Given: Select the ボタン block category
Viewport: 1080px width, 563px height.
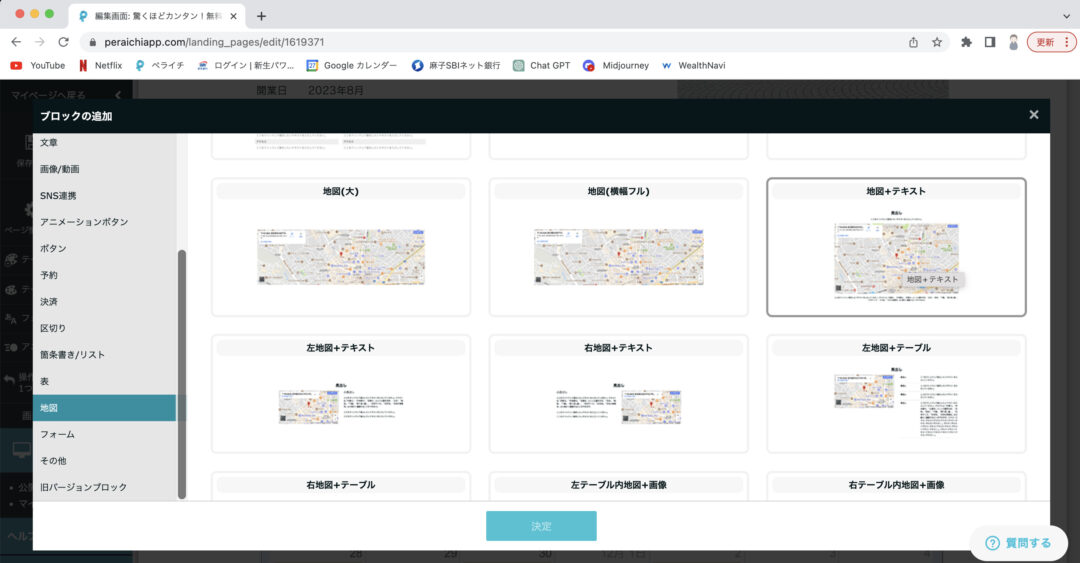Looking at the screenshot, I should tap(105, 248).
